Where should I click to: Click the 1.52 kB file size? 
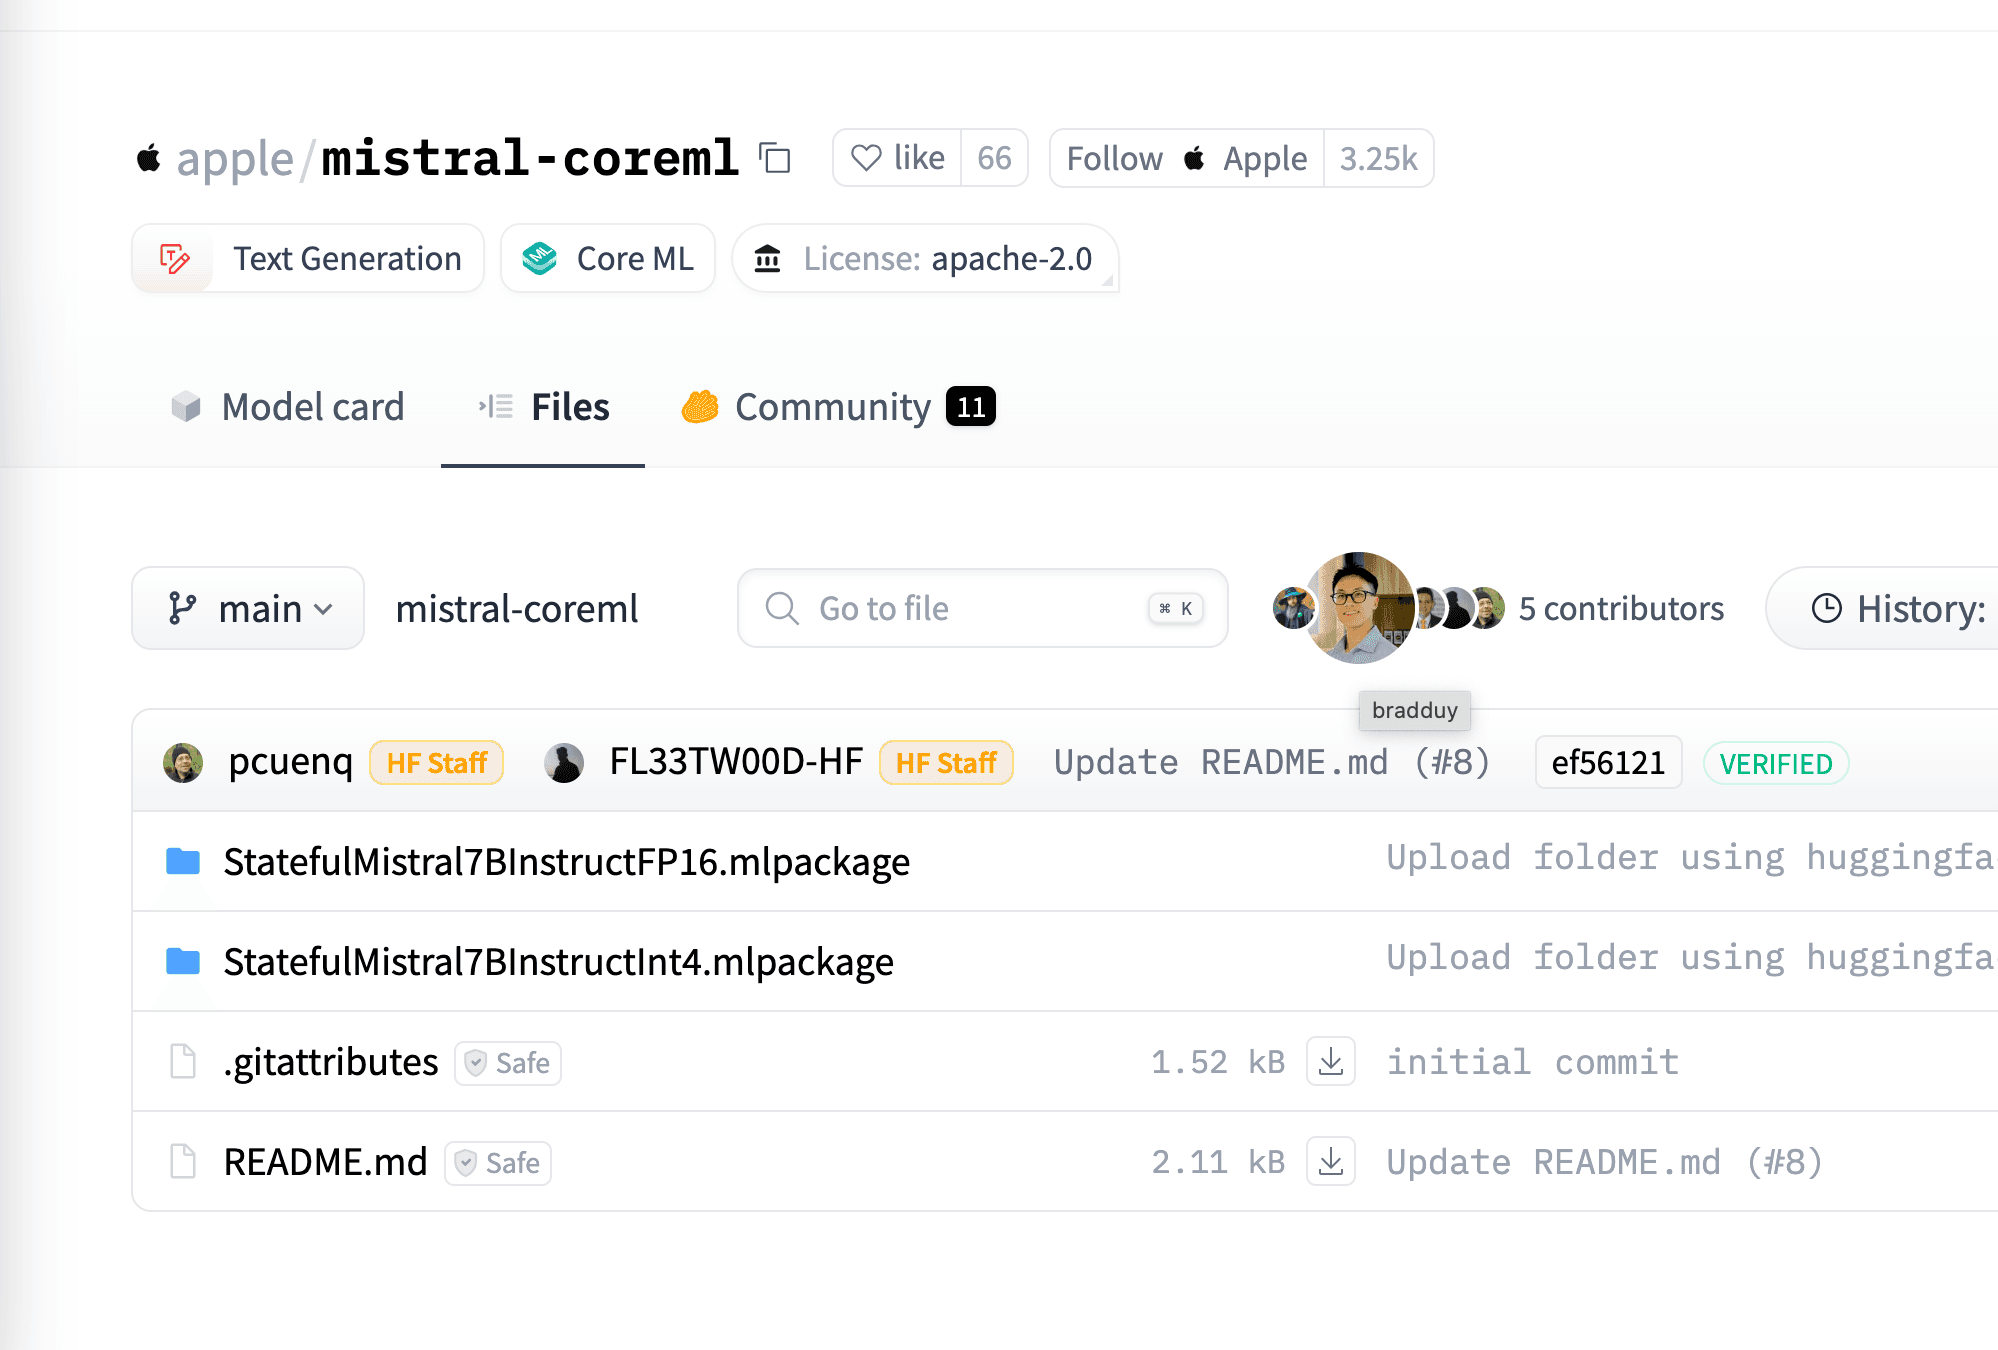click(1218, 1061)
